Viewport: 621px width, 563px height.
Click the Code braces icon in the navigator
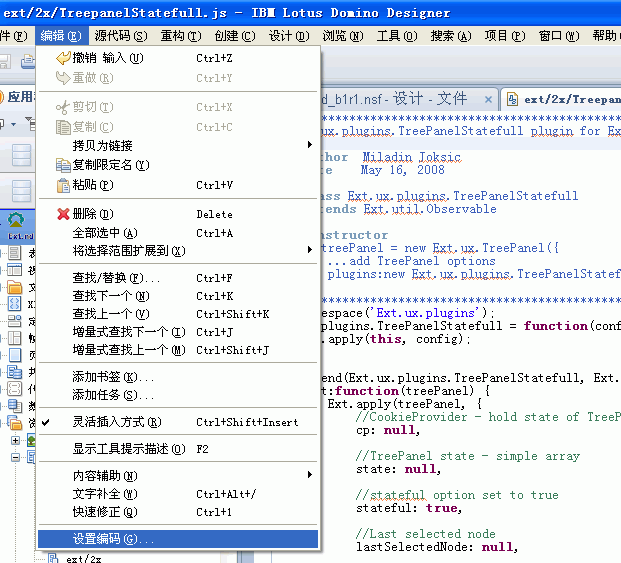[15, 389]
